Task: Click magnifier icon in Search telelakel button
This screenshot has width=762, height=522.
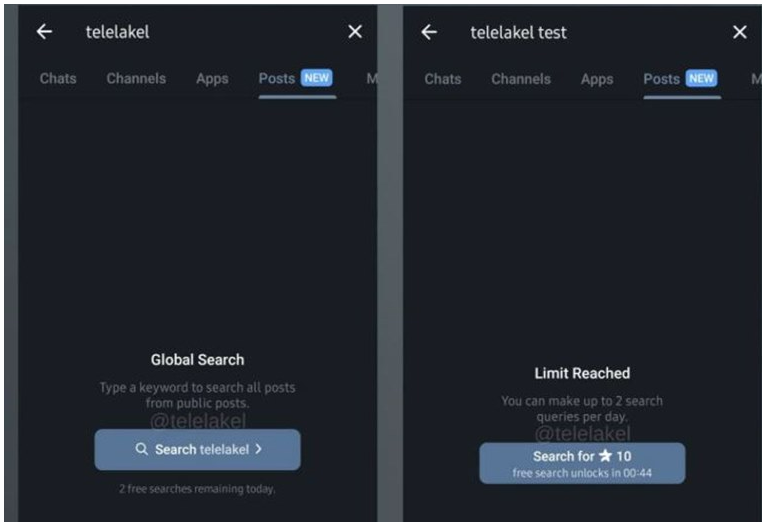Action: [141, 449]
